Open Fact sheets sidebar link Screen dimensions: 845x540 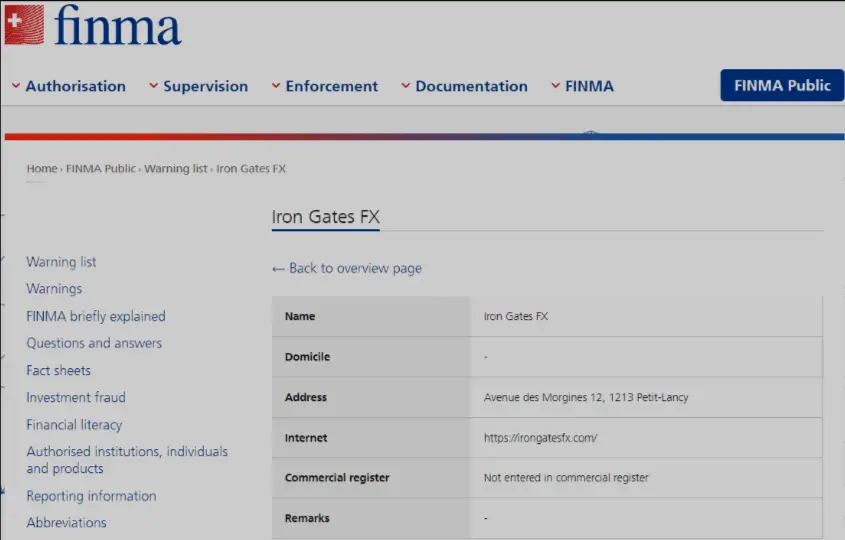click(59, 370)
